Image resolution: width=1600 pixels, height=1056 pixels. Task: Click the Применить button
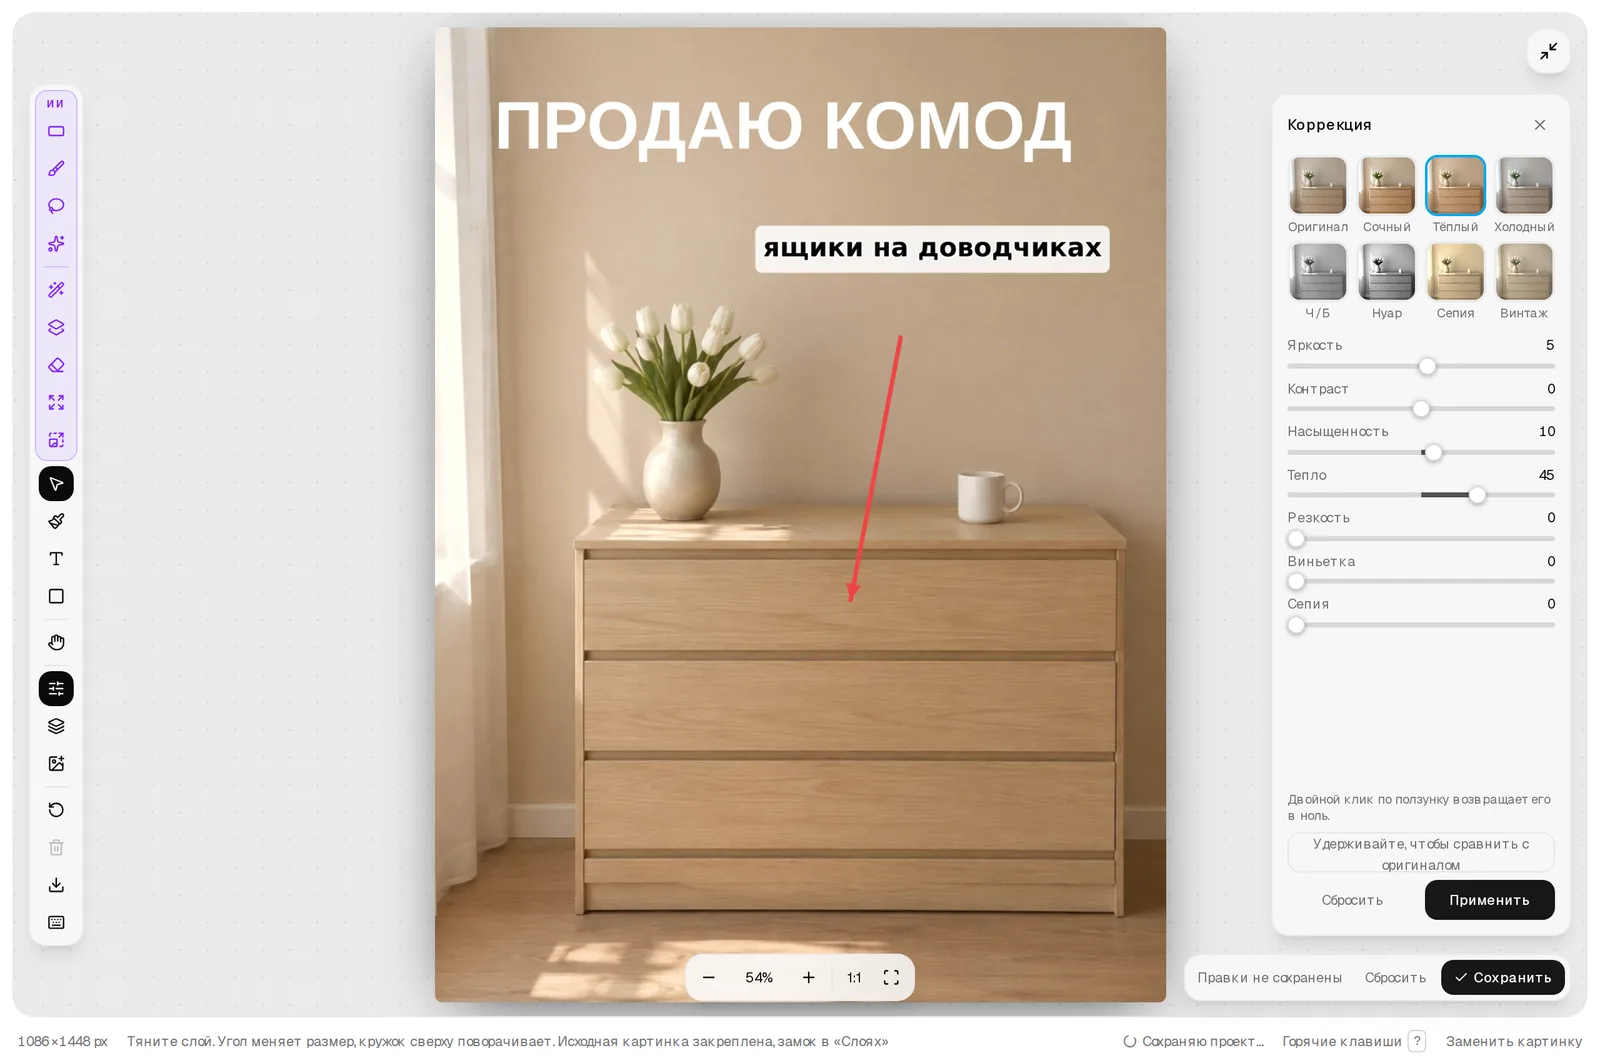click(x=1489, y=900)
